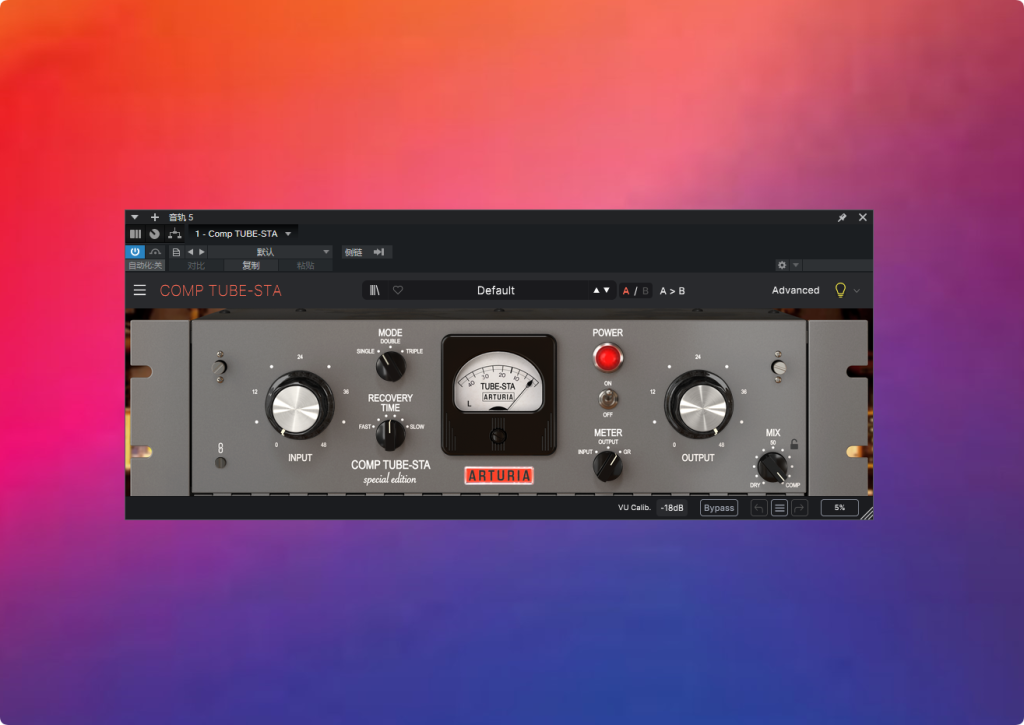
Task: Grab the striped resize handle corner
Action: (867, 513)
